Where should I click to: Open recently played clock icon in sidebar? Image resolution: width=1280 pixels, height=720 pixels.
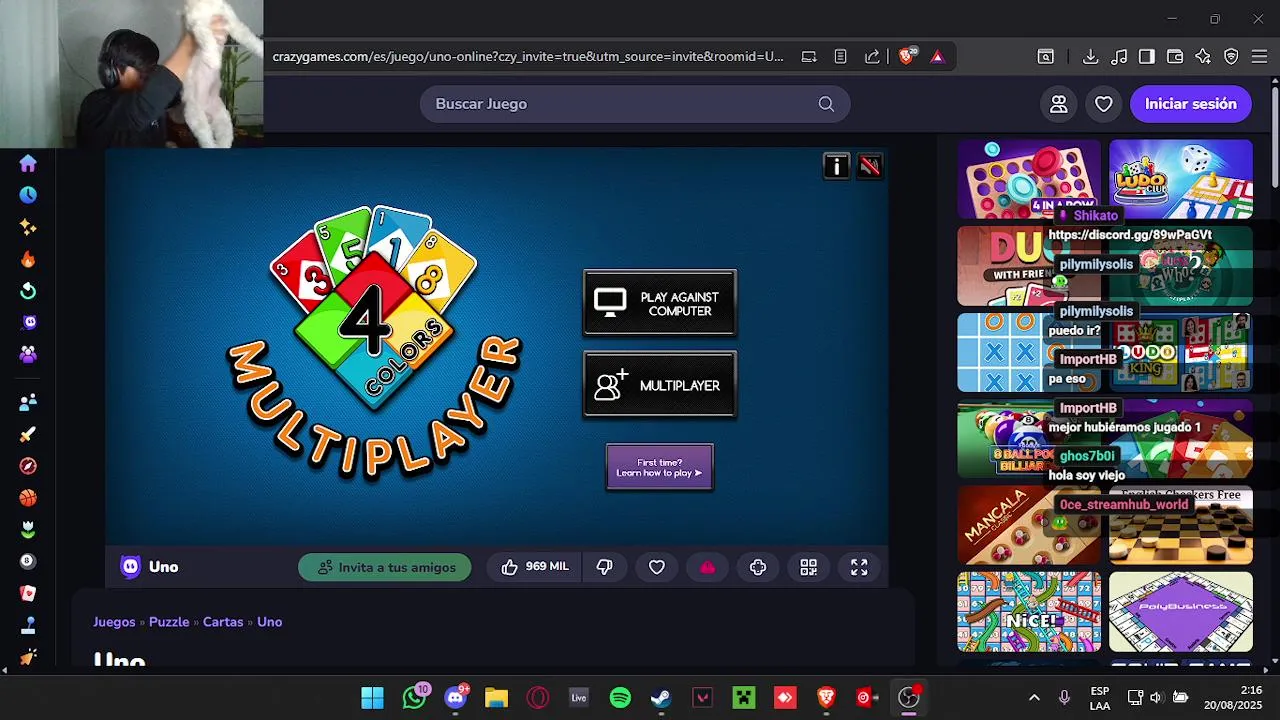click(28, 195)
